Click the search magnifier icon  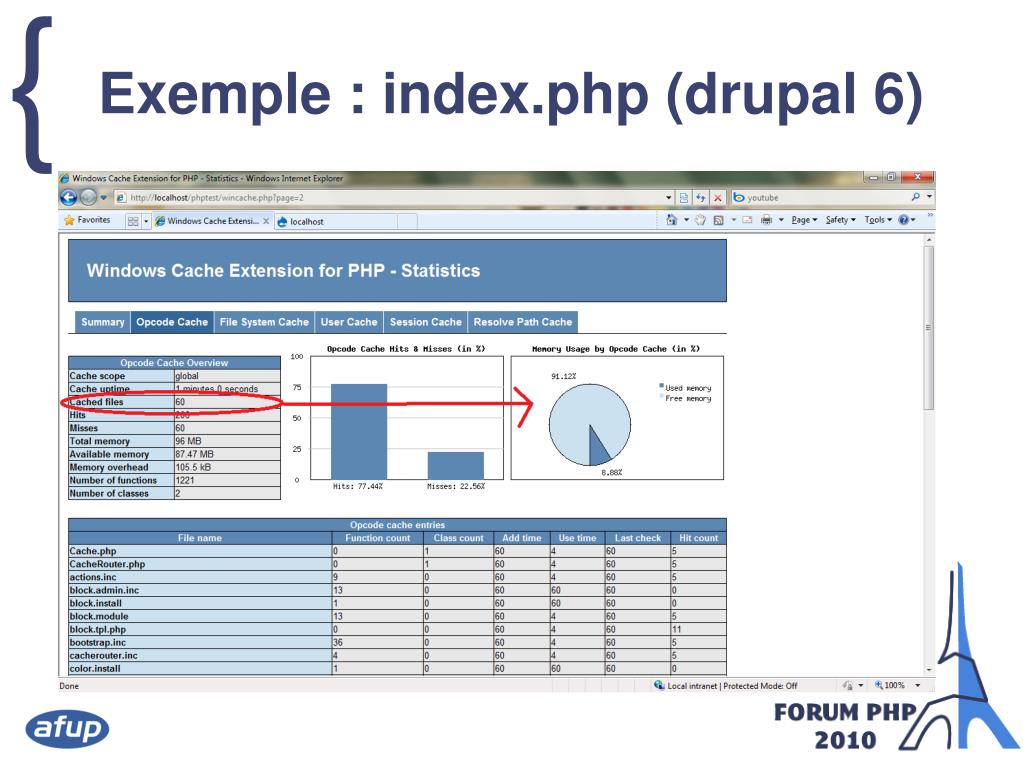point(916,197)
